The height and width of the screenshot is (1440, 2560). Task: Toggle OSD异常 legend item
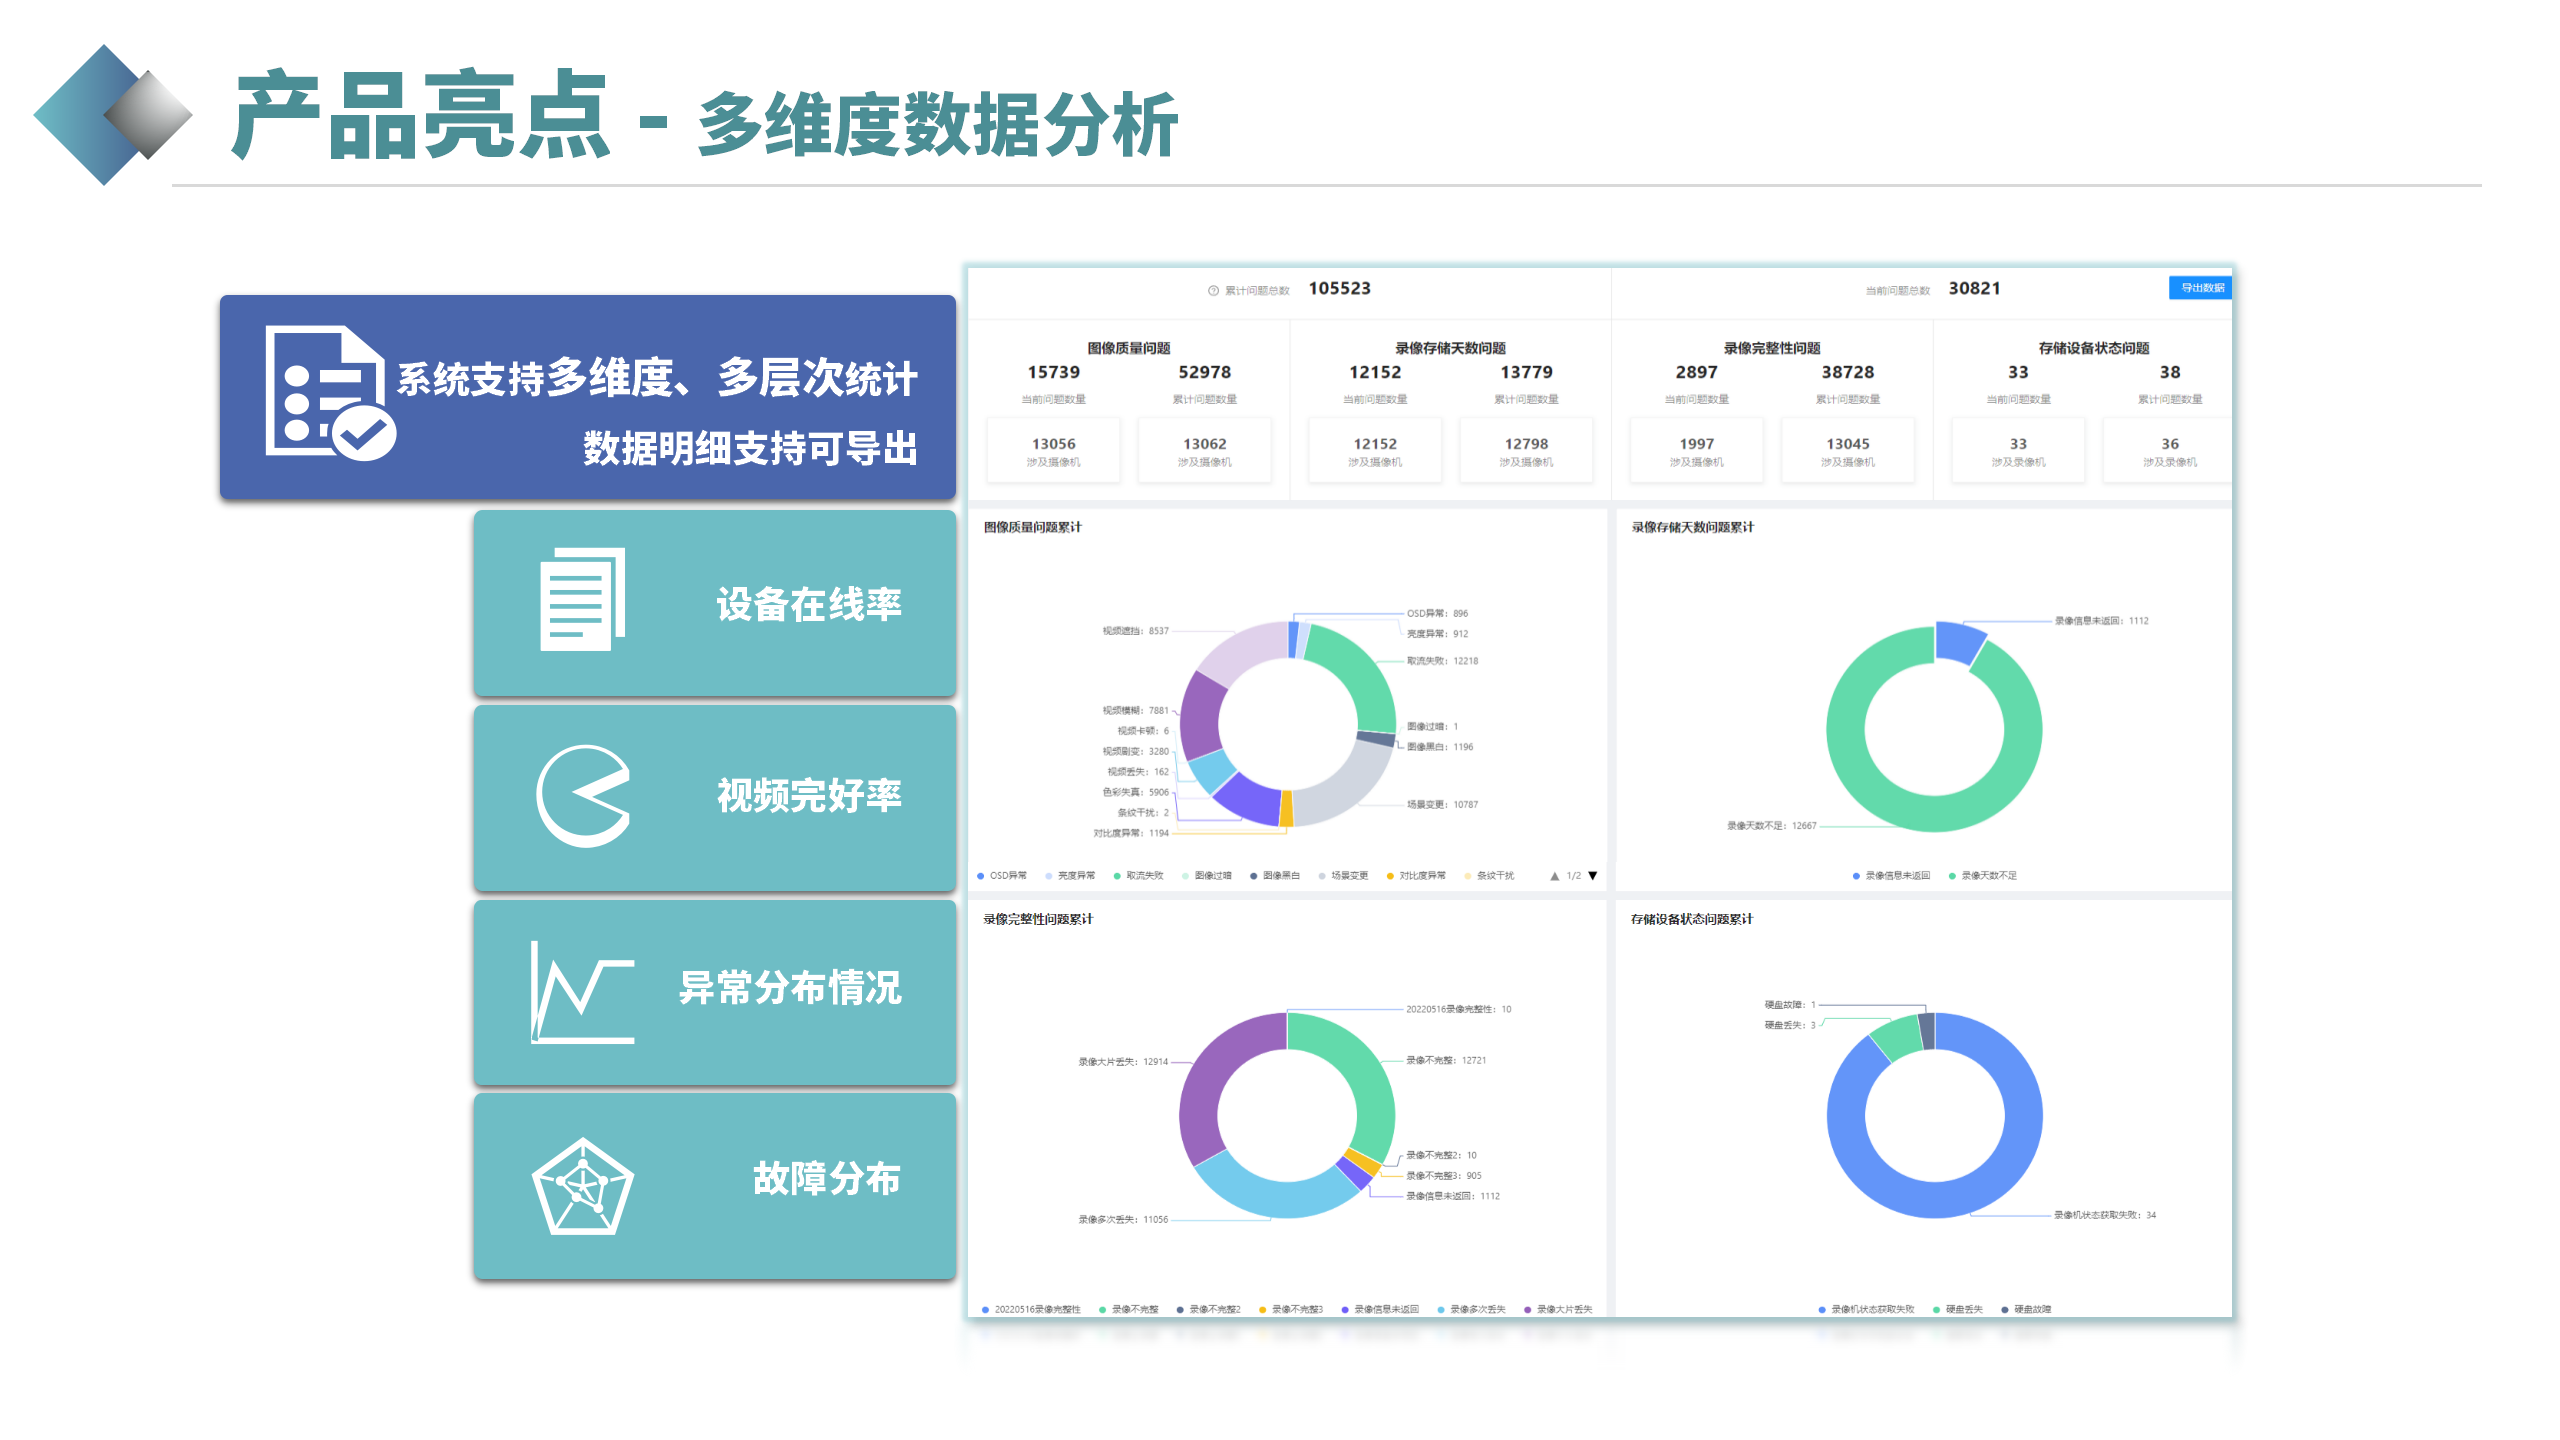(x=1003, y=876)
